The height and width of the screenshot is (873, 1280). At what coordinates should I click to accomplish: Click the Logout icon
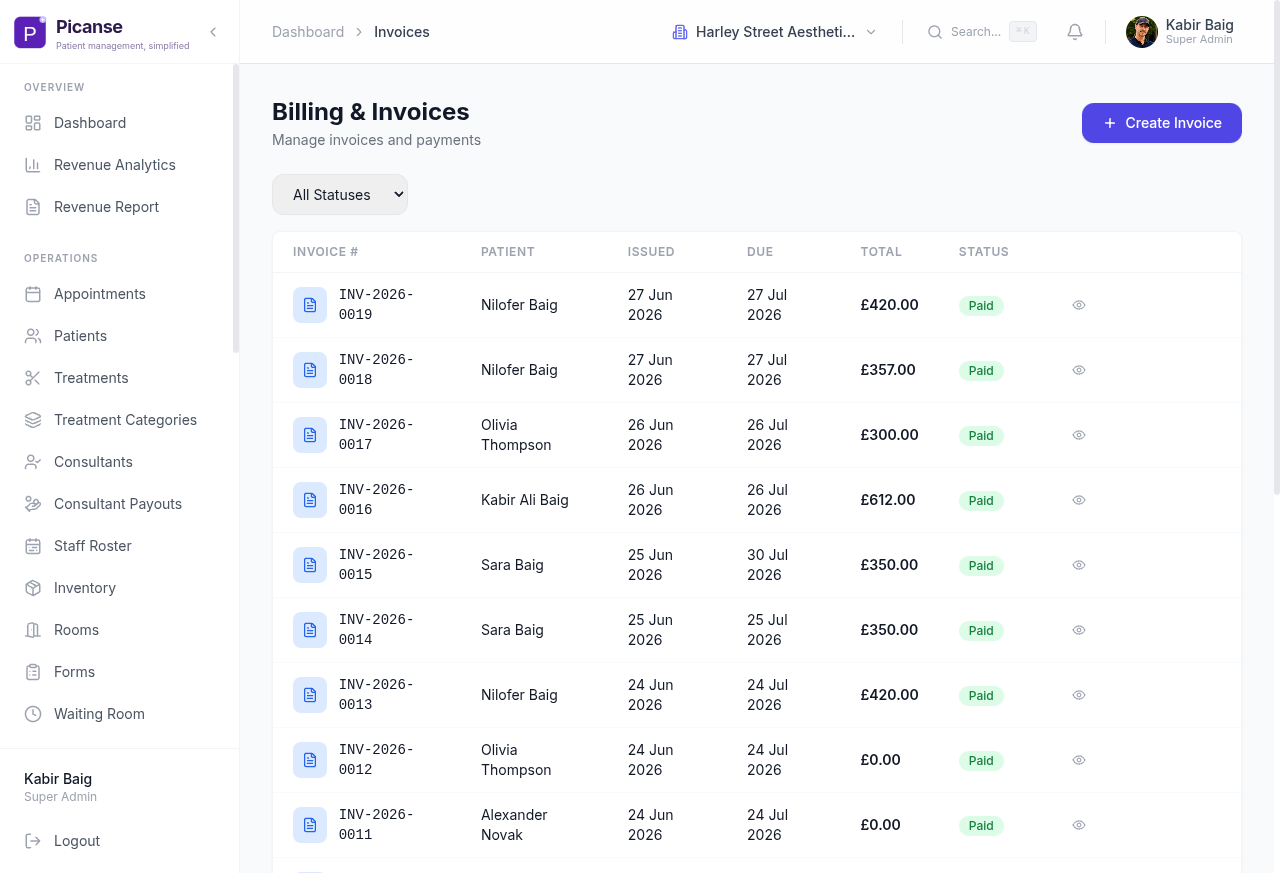(x=33, y=841)
